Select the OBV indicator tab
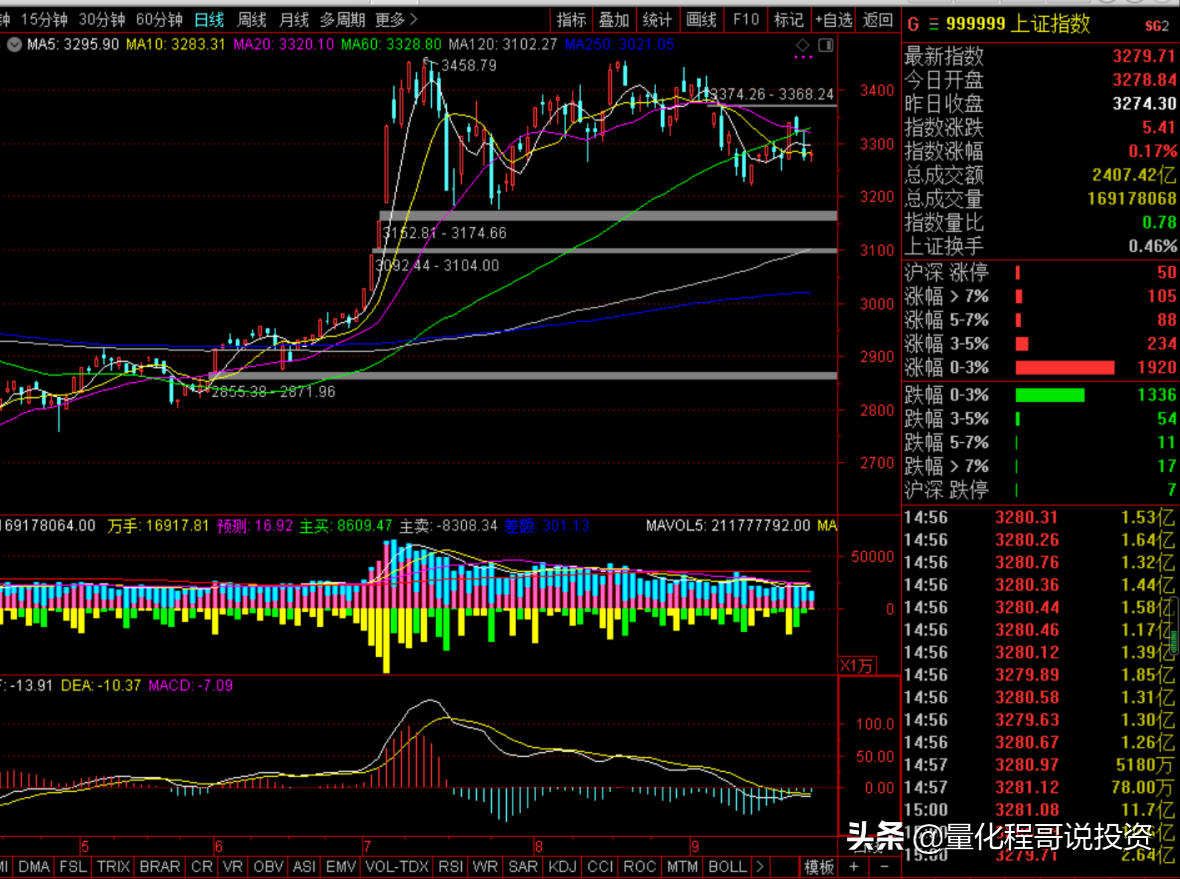 coord(268,867)
